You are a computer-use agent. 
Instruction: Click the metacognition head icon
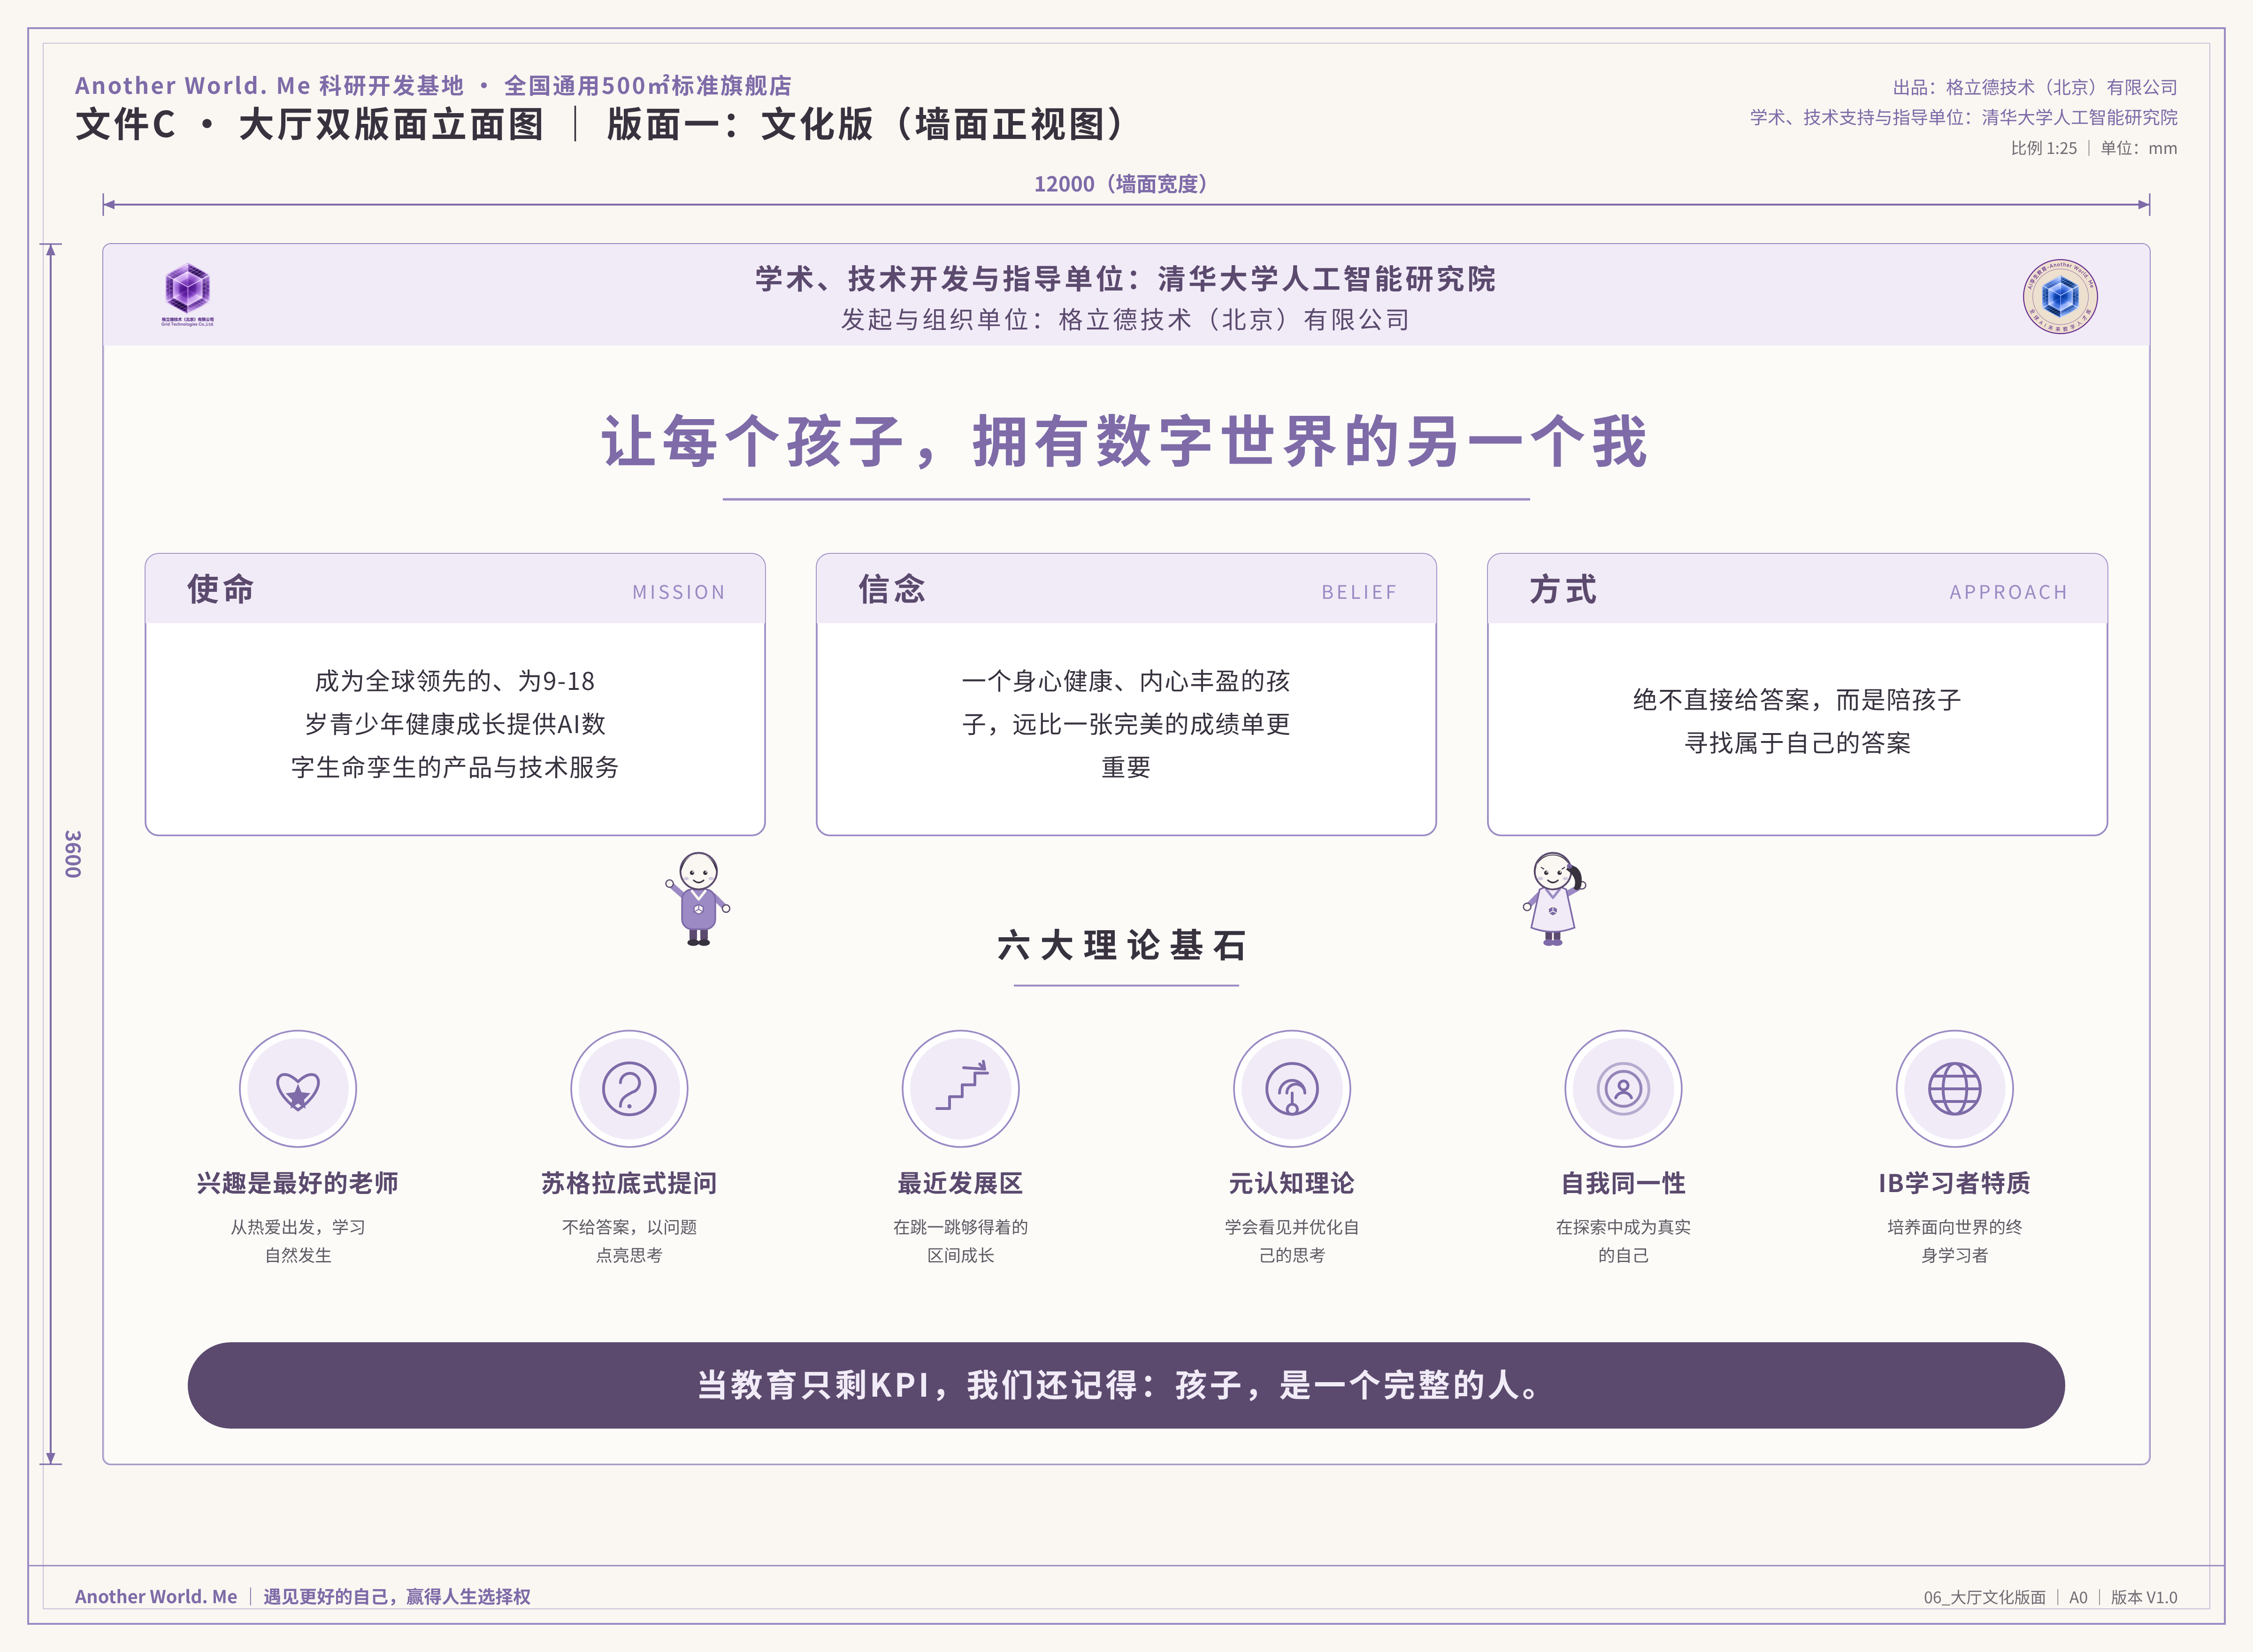point(1292,1089)
